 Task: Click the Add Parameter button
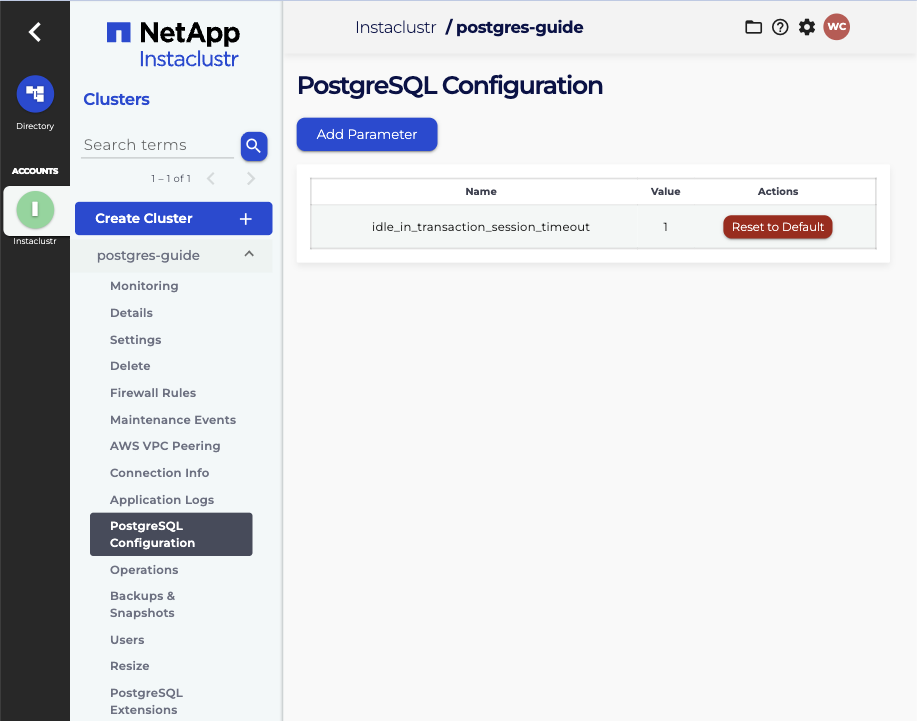click(367, 134)
